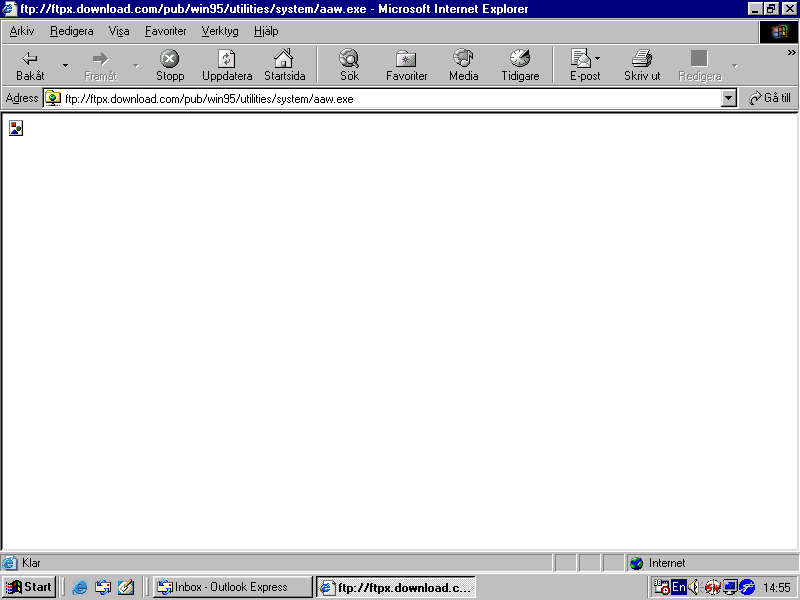Click the Internet security zone indicator
800x600 pixels.
pos(658,563)
